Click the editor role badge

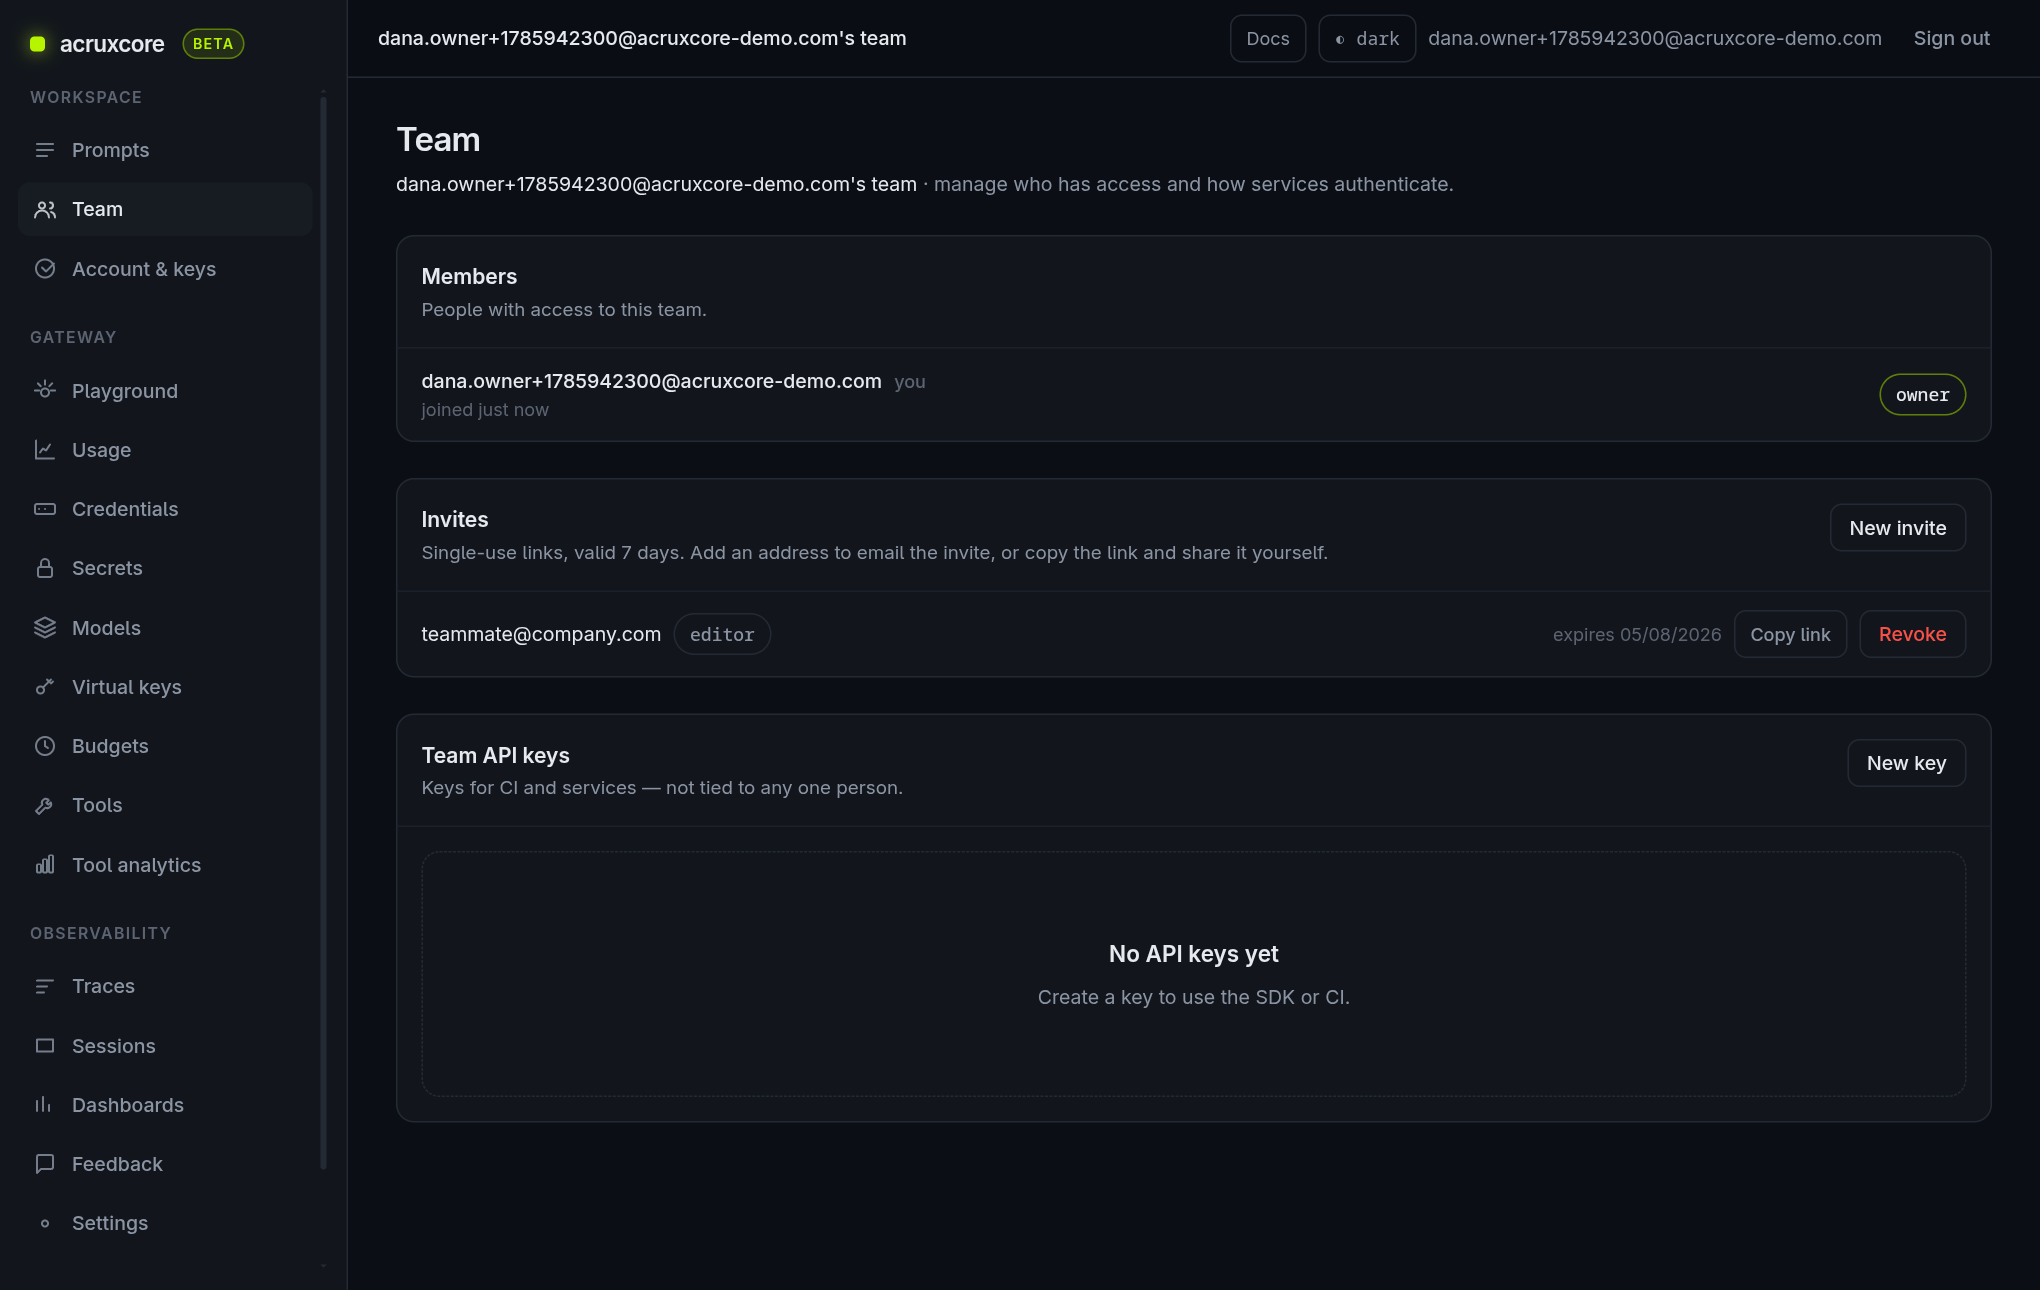click(x=722, y=634)
